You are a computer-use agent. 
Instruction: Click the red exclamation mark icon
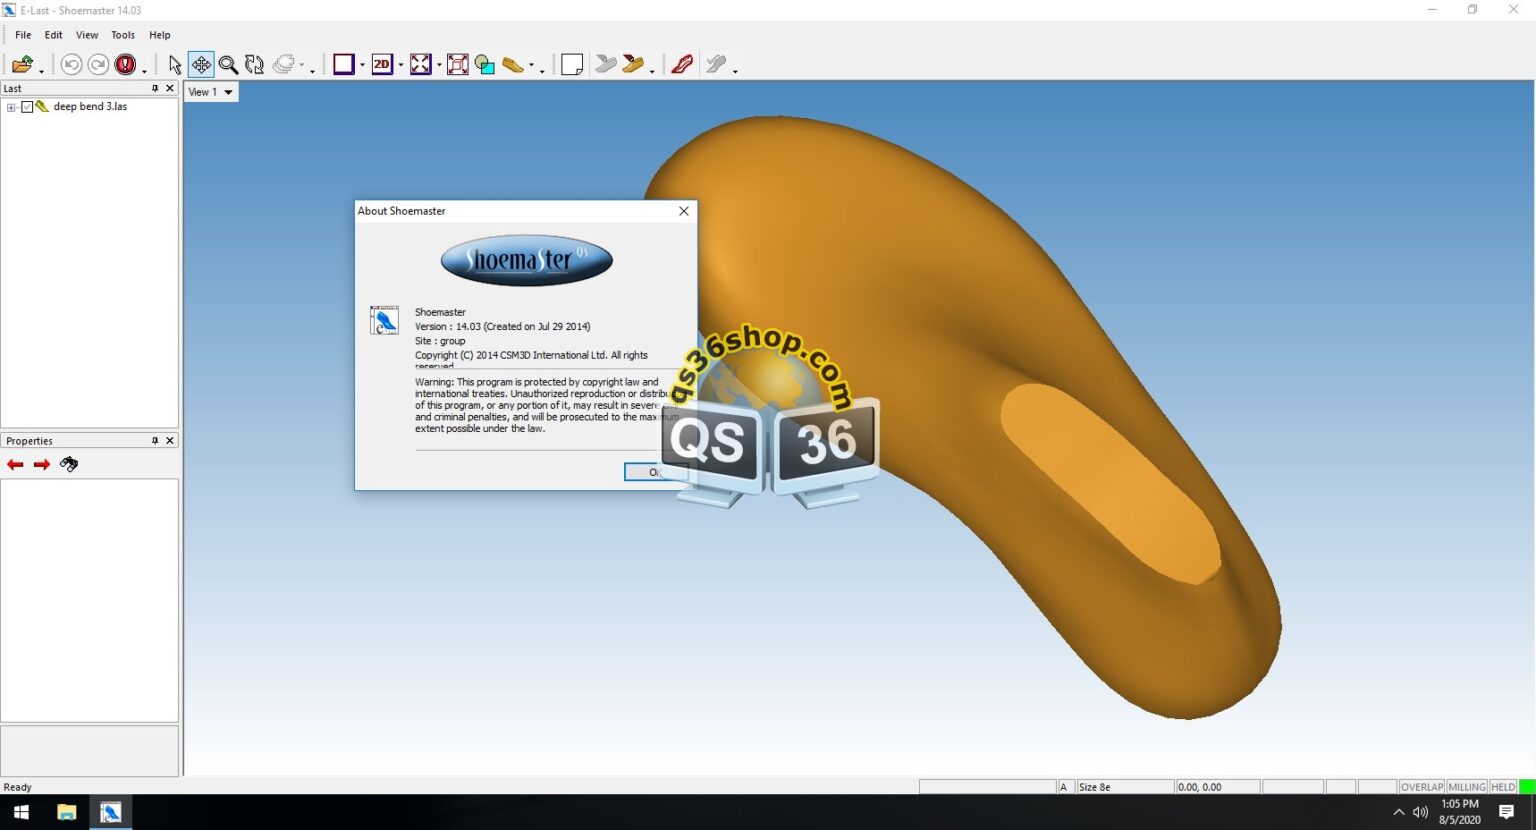click(125, 65)
